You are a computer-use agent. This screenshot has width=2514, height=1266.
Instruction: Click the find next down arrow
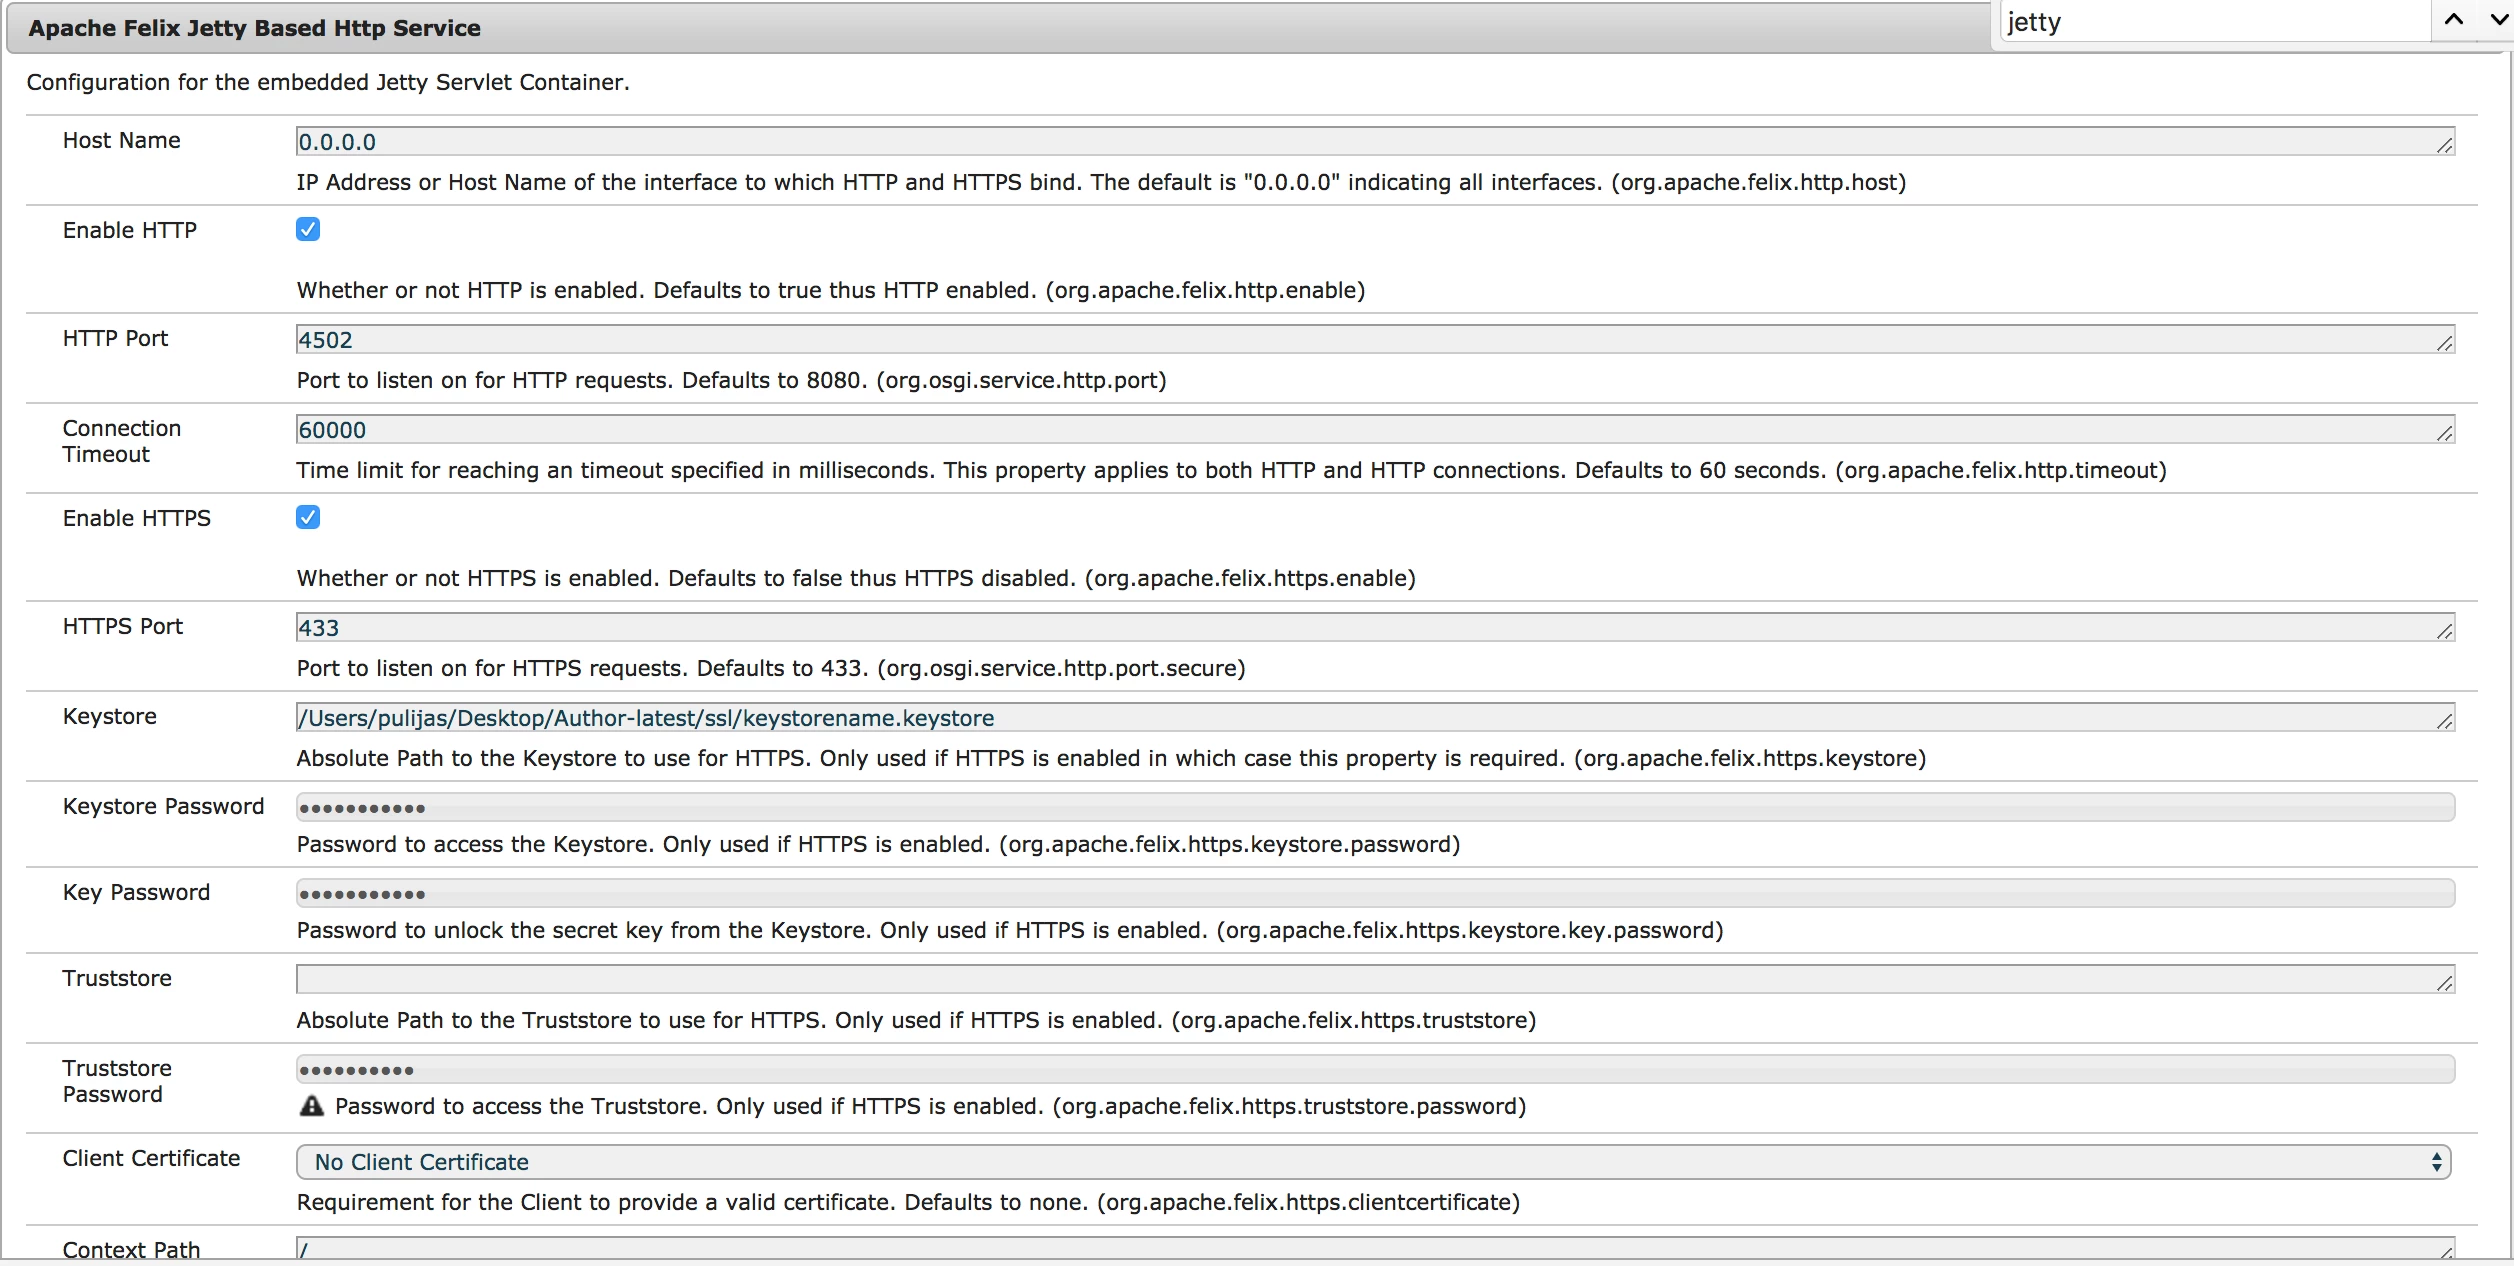(2498, 20)
